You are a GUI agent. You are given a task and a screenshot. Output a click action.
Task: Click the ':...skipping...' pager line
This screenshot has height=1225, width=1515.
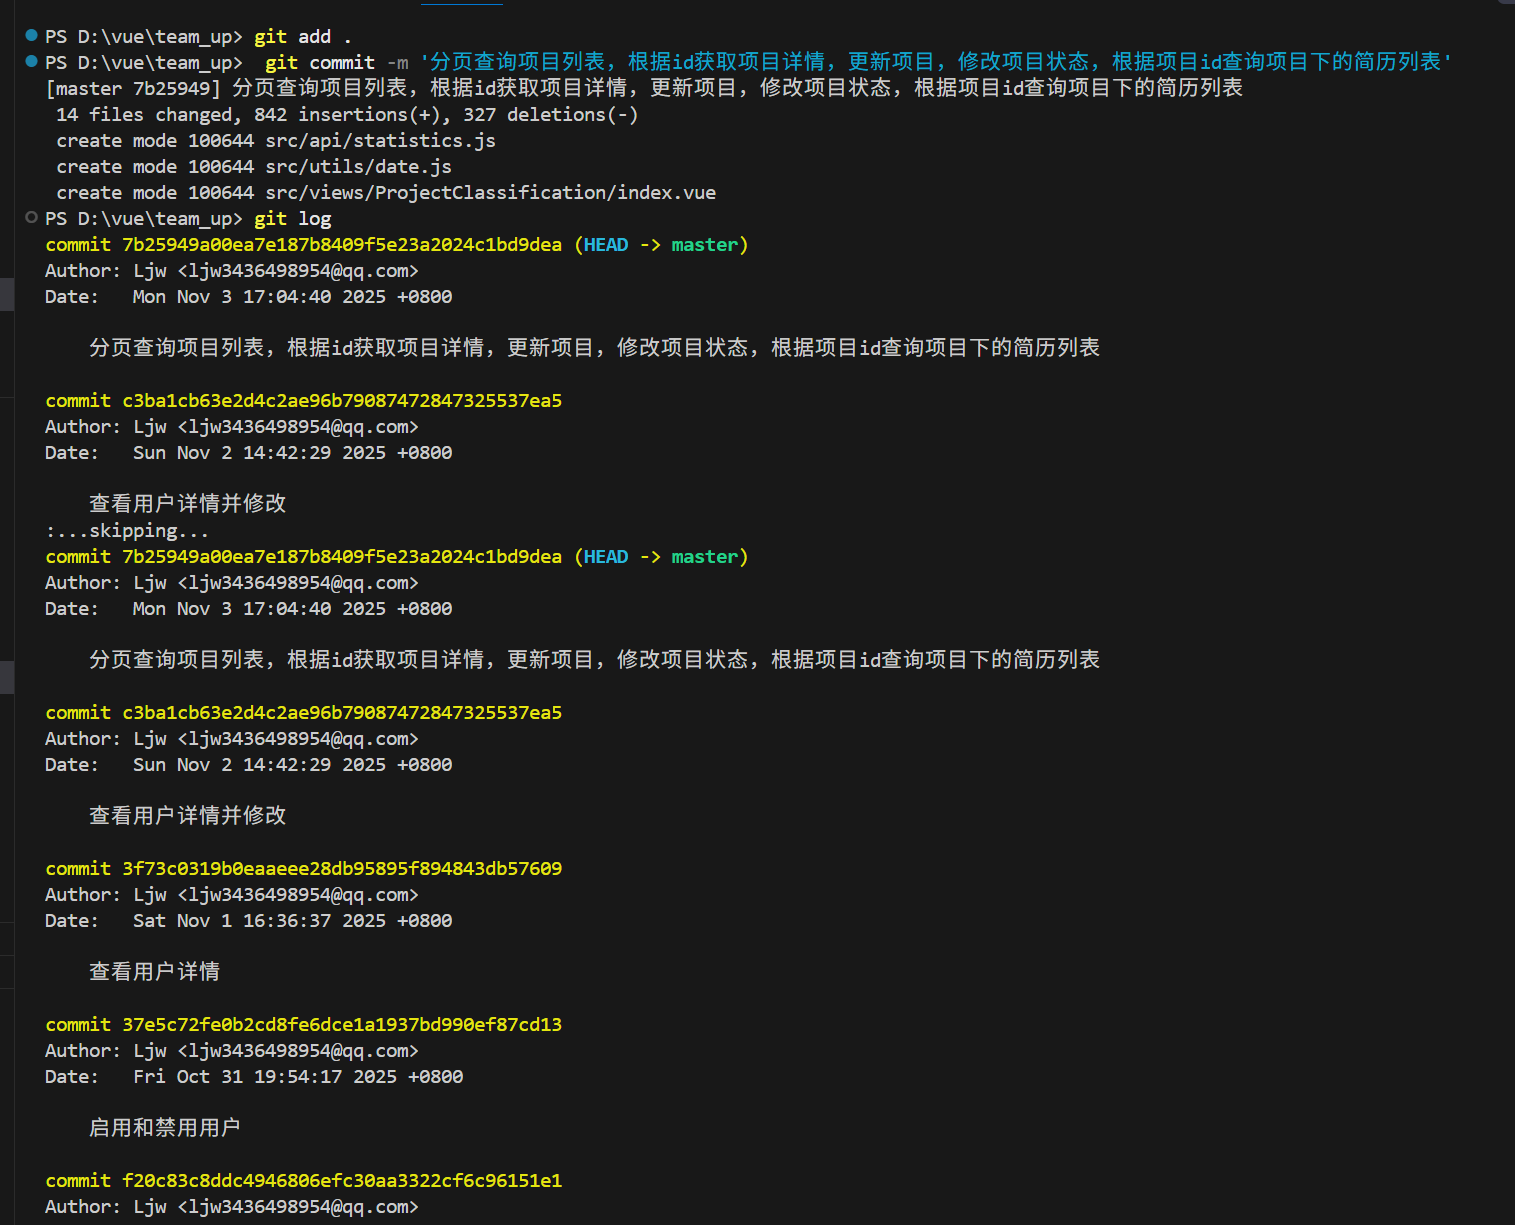(127, 531)
